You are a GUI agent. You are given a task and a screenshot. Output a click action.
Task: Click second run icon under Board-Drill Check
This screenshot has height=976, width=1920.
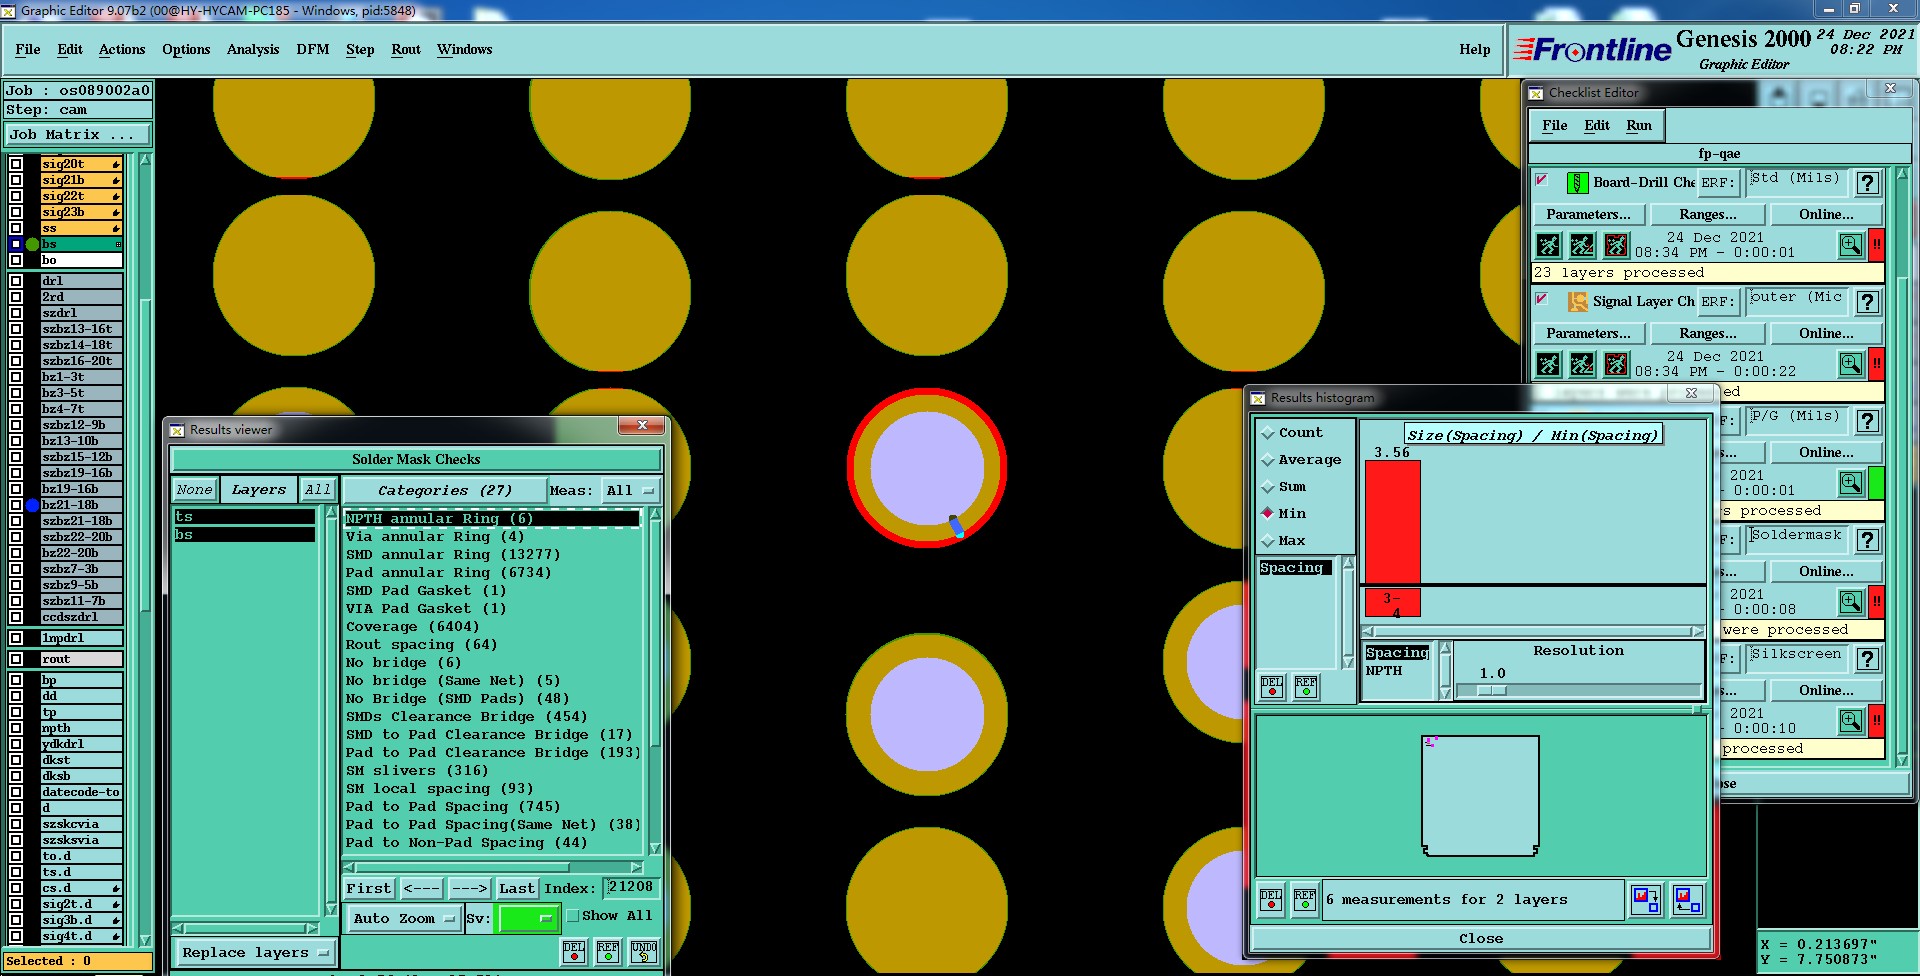[x=1582, y=245]
